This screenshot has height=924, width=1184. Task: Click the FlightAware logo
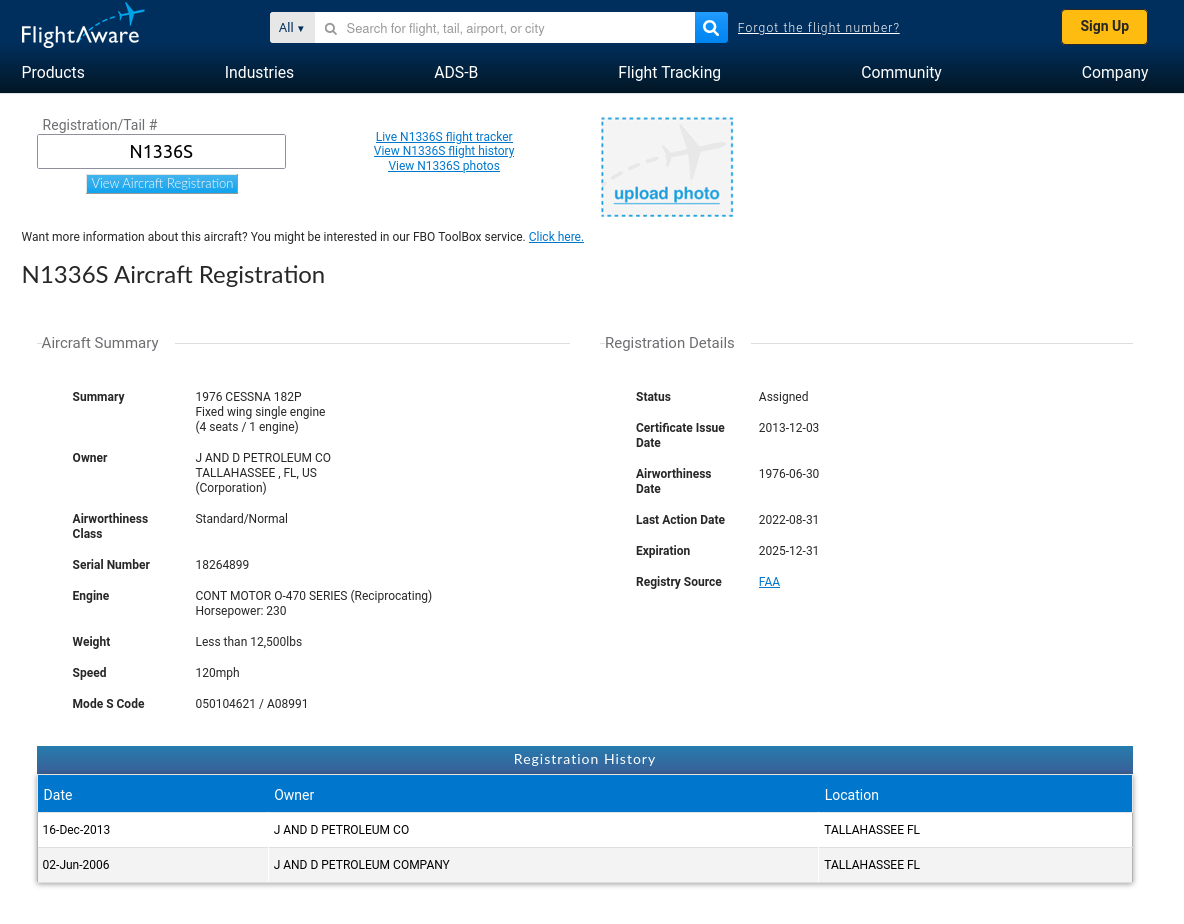(x=82, y=26)
